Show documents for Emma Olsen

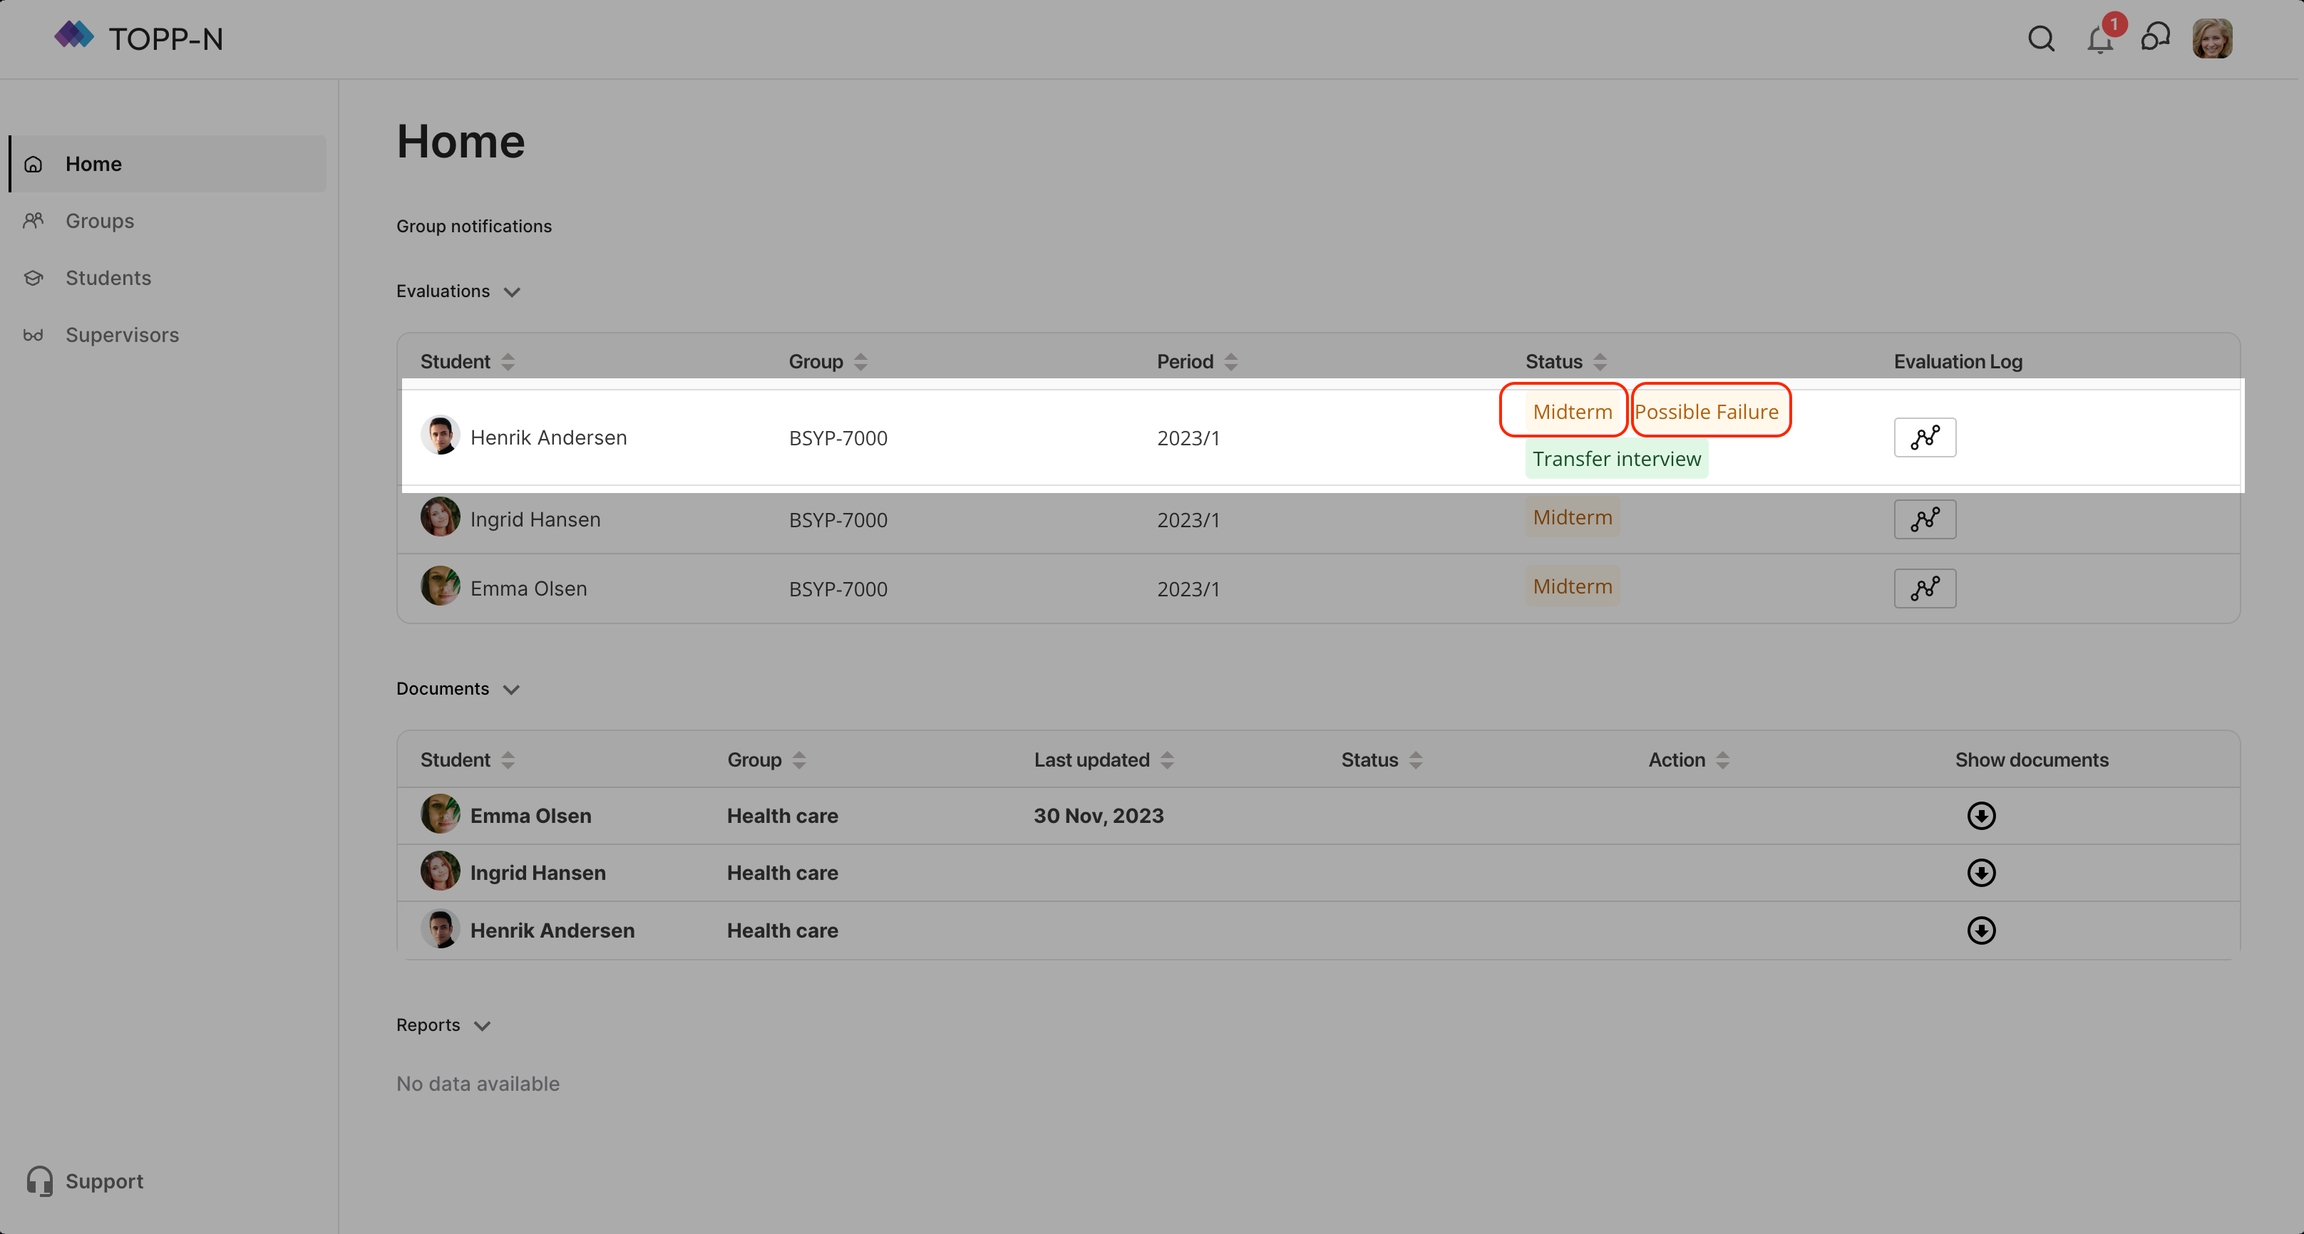tap(1980, 816)
